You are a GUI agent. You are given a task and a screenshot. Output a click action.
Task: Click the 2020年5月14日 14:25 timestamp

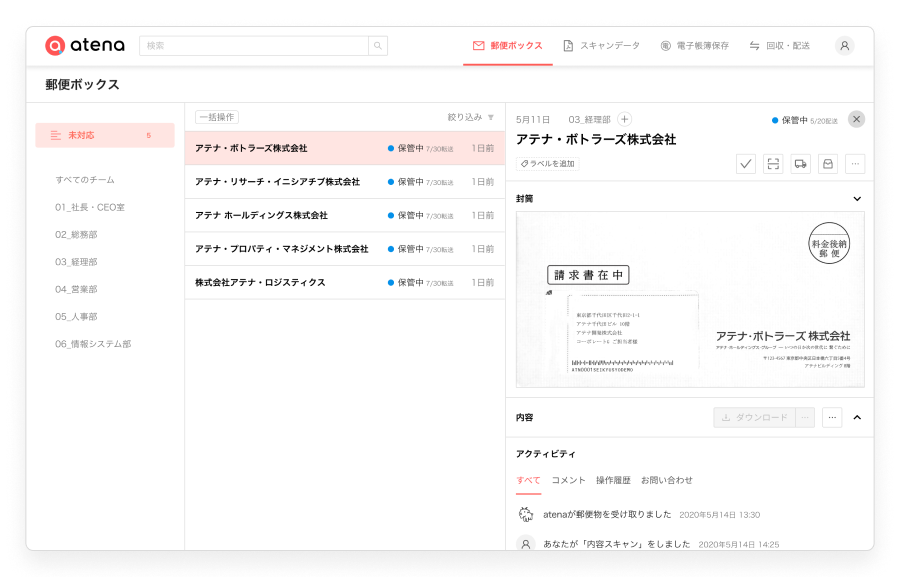(x=739, y=544)
